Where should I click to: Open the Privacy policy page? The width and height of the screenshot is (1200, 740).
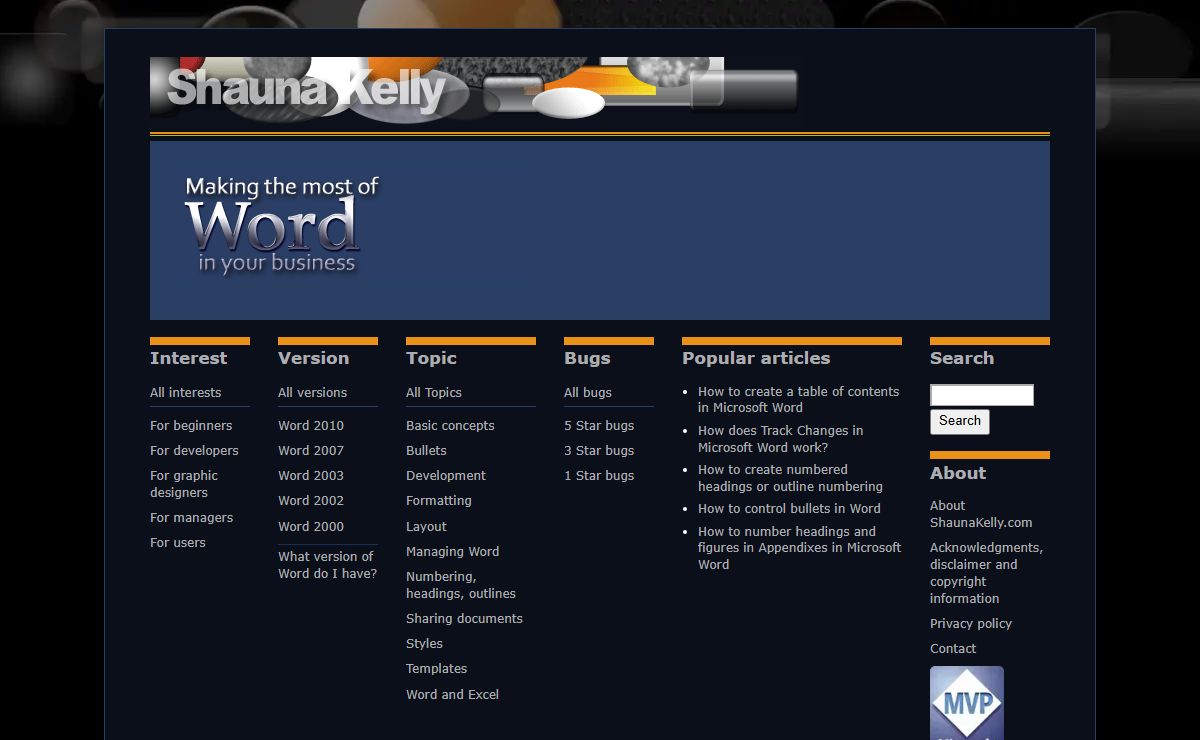tap(971, 624)
